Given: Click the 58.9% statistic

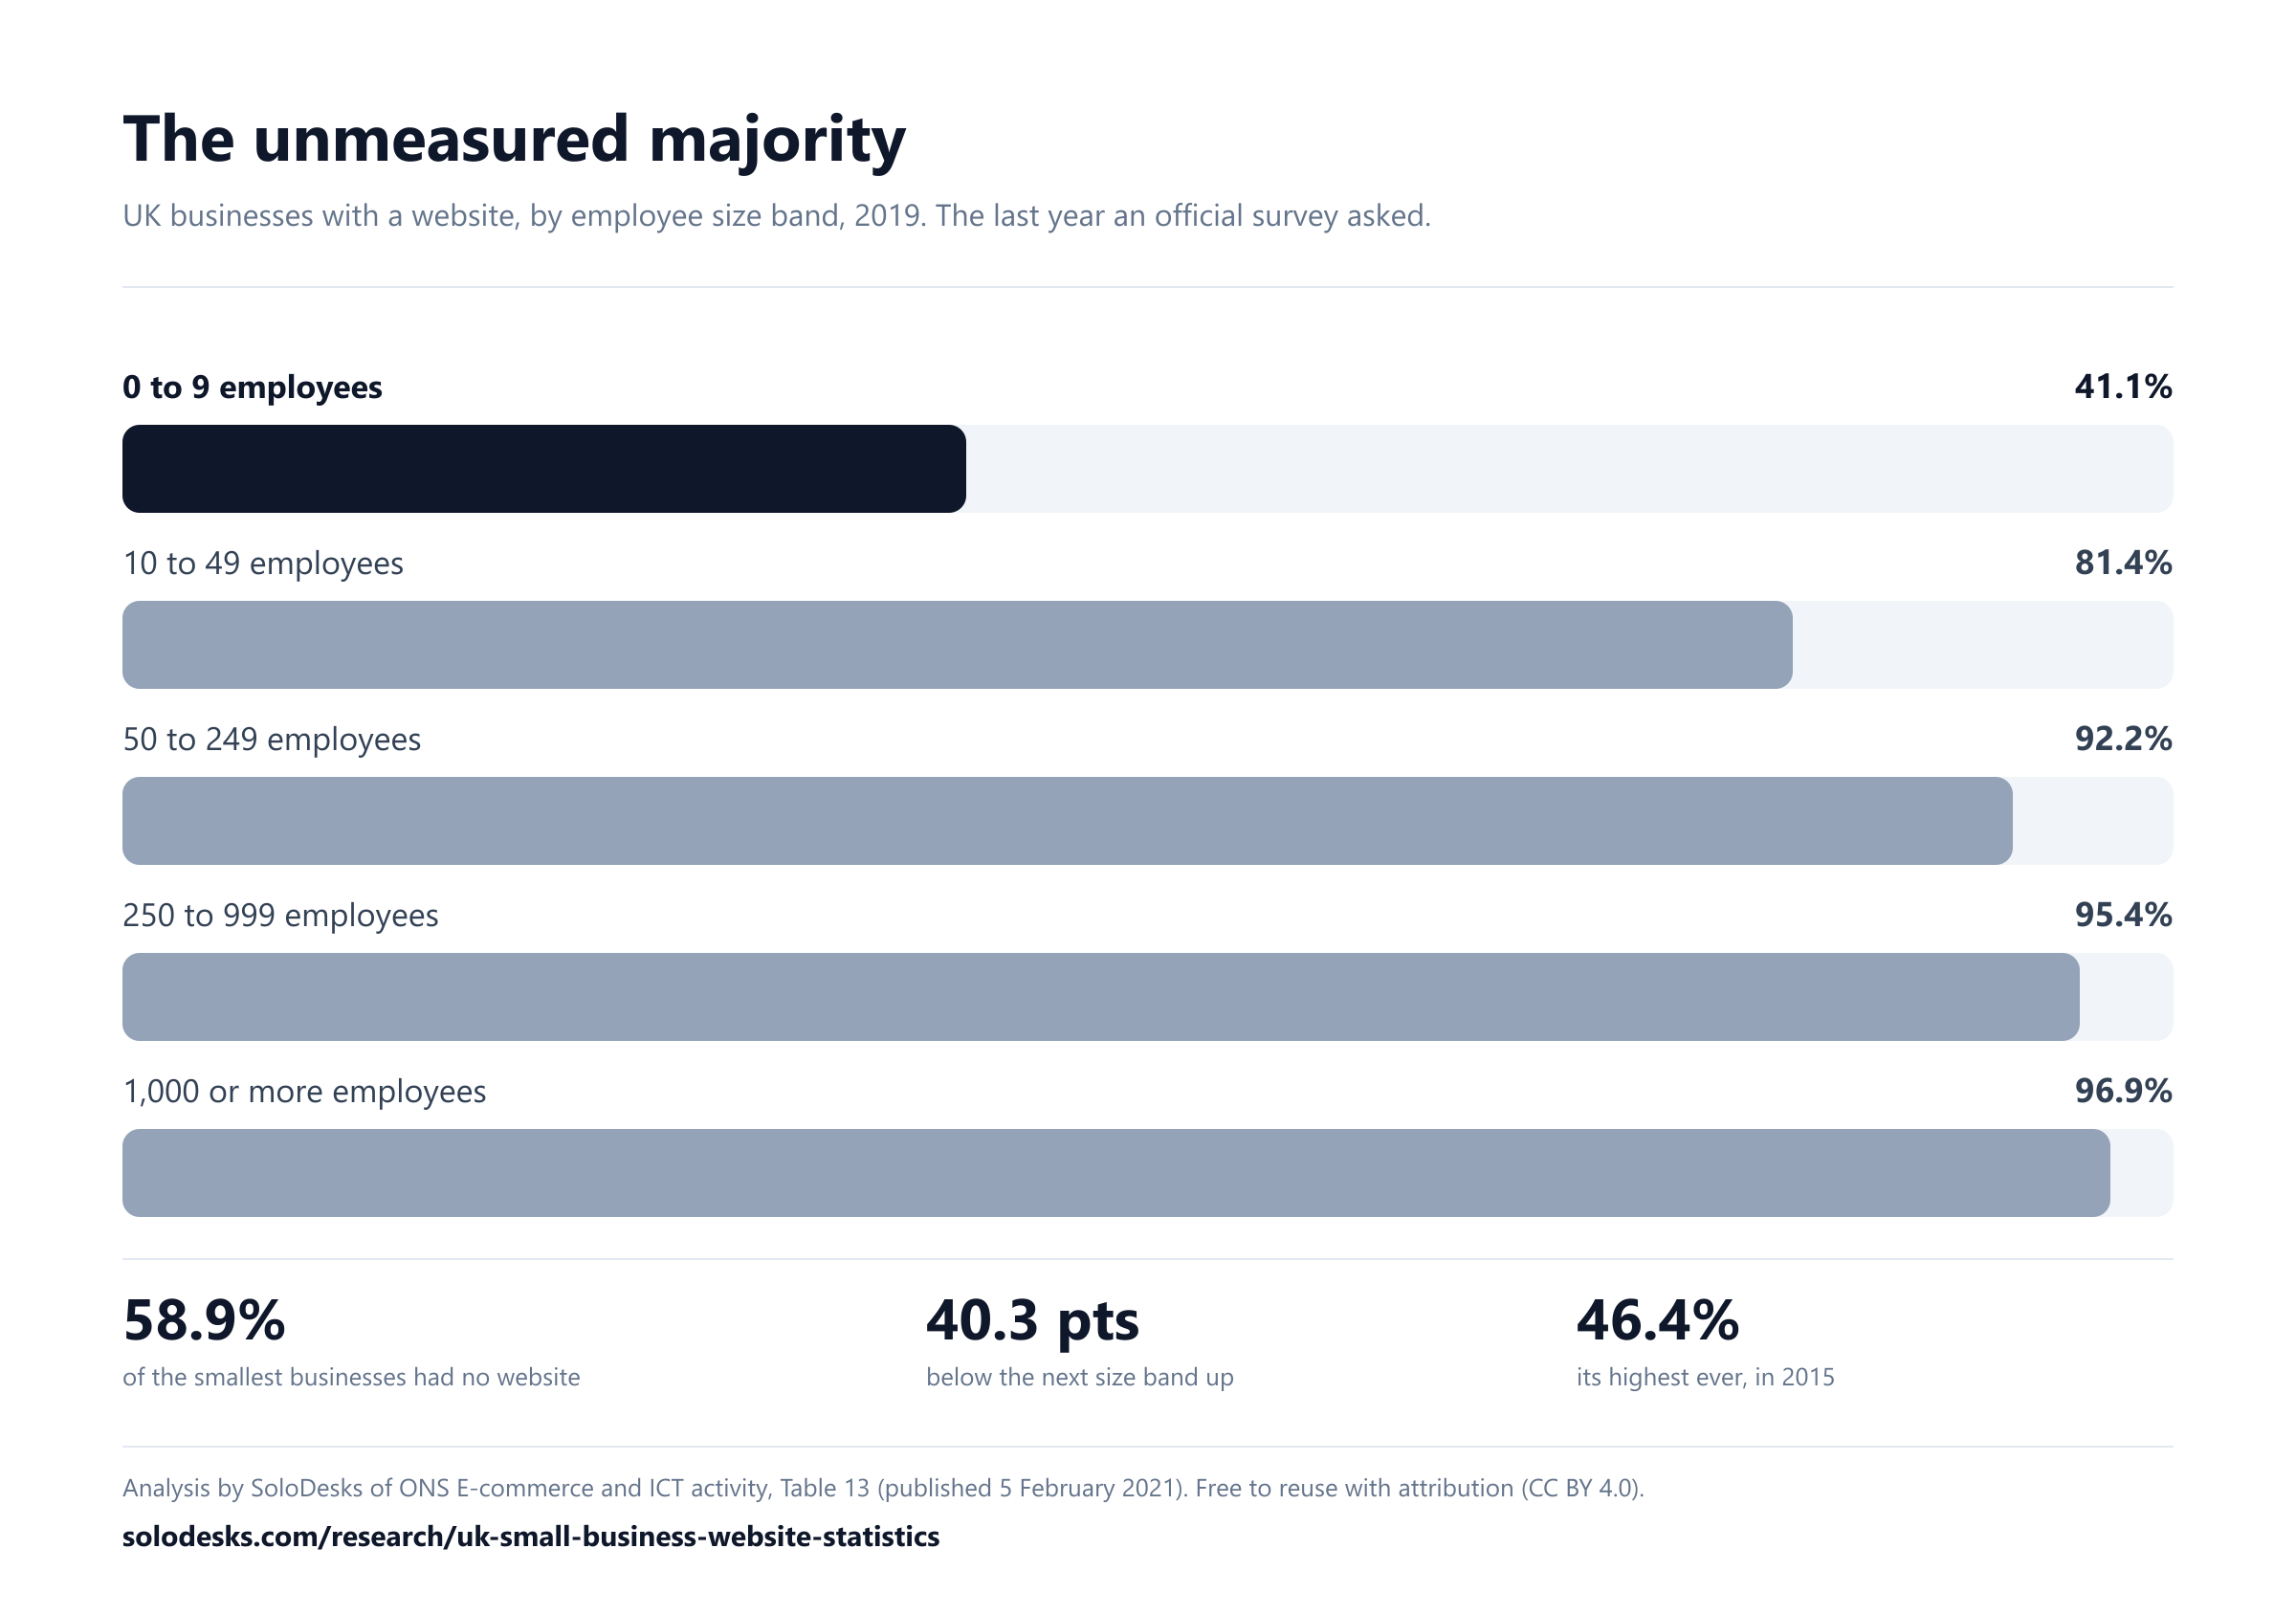Looking at the screenshot, I should click(x=204, y=1320).
